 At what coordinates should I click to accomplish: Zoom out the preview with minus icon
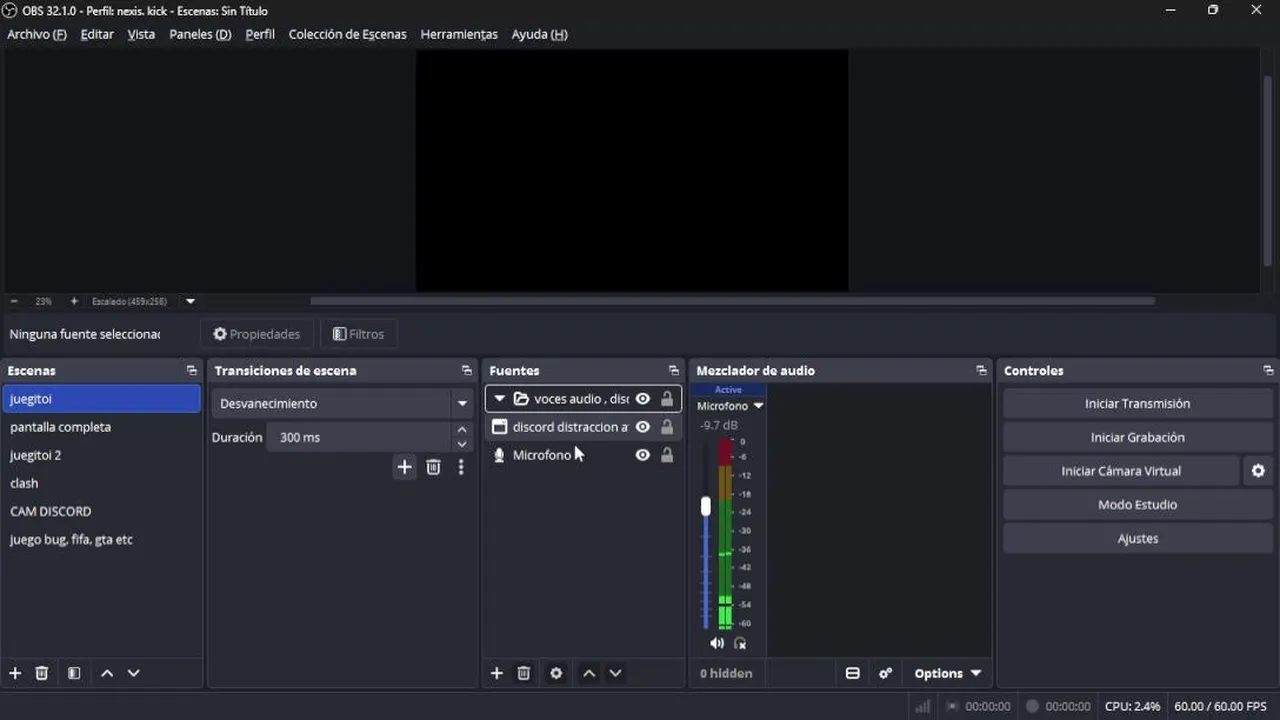coord(14,301)
